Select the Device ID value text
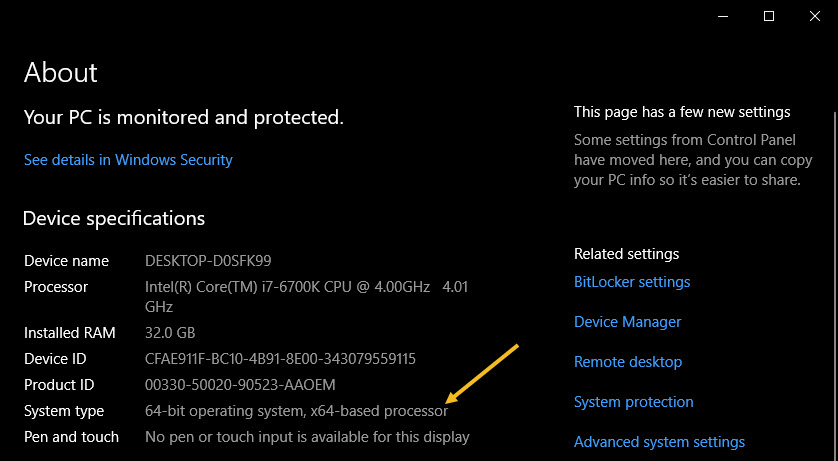 pyautogui.click(x=280, y=358)
